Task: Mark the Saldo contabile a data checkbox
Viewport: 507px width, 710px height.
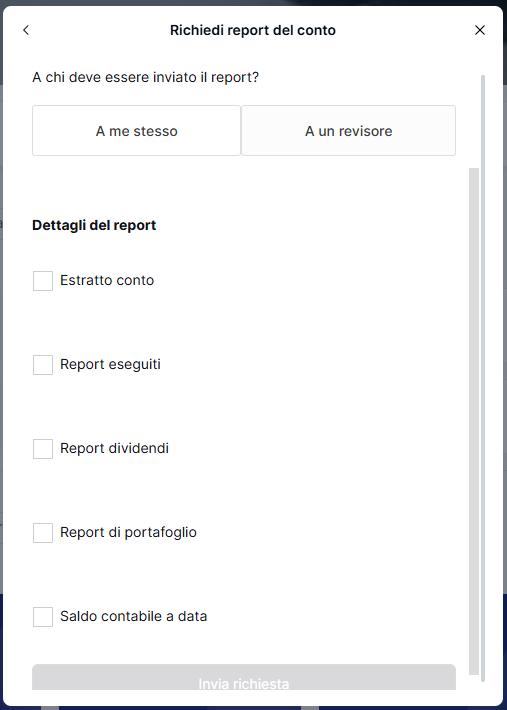Action: click(43, 617)
